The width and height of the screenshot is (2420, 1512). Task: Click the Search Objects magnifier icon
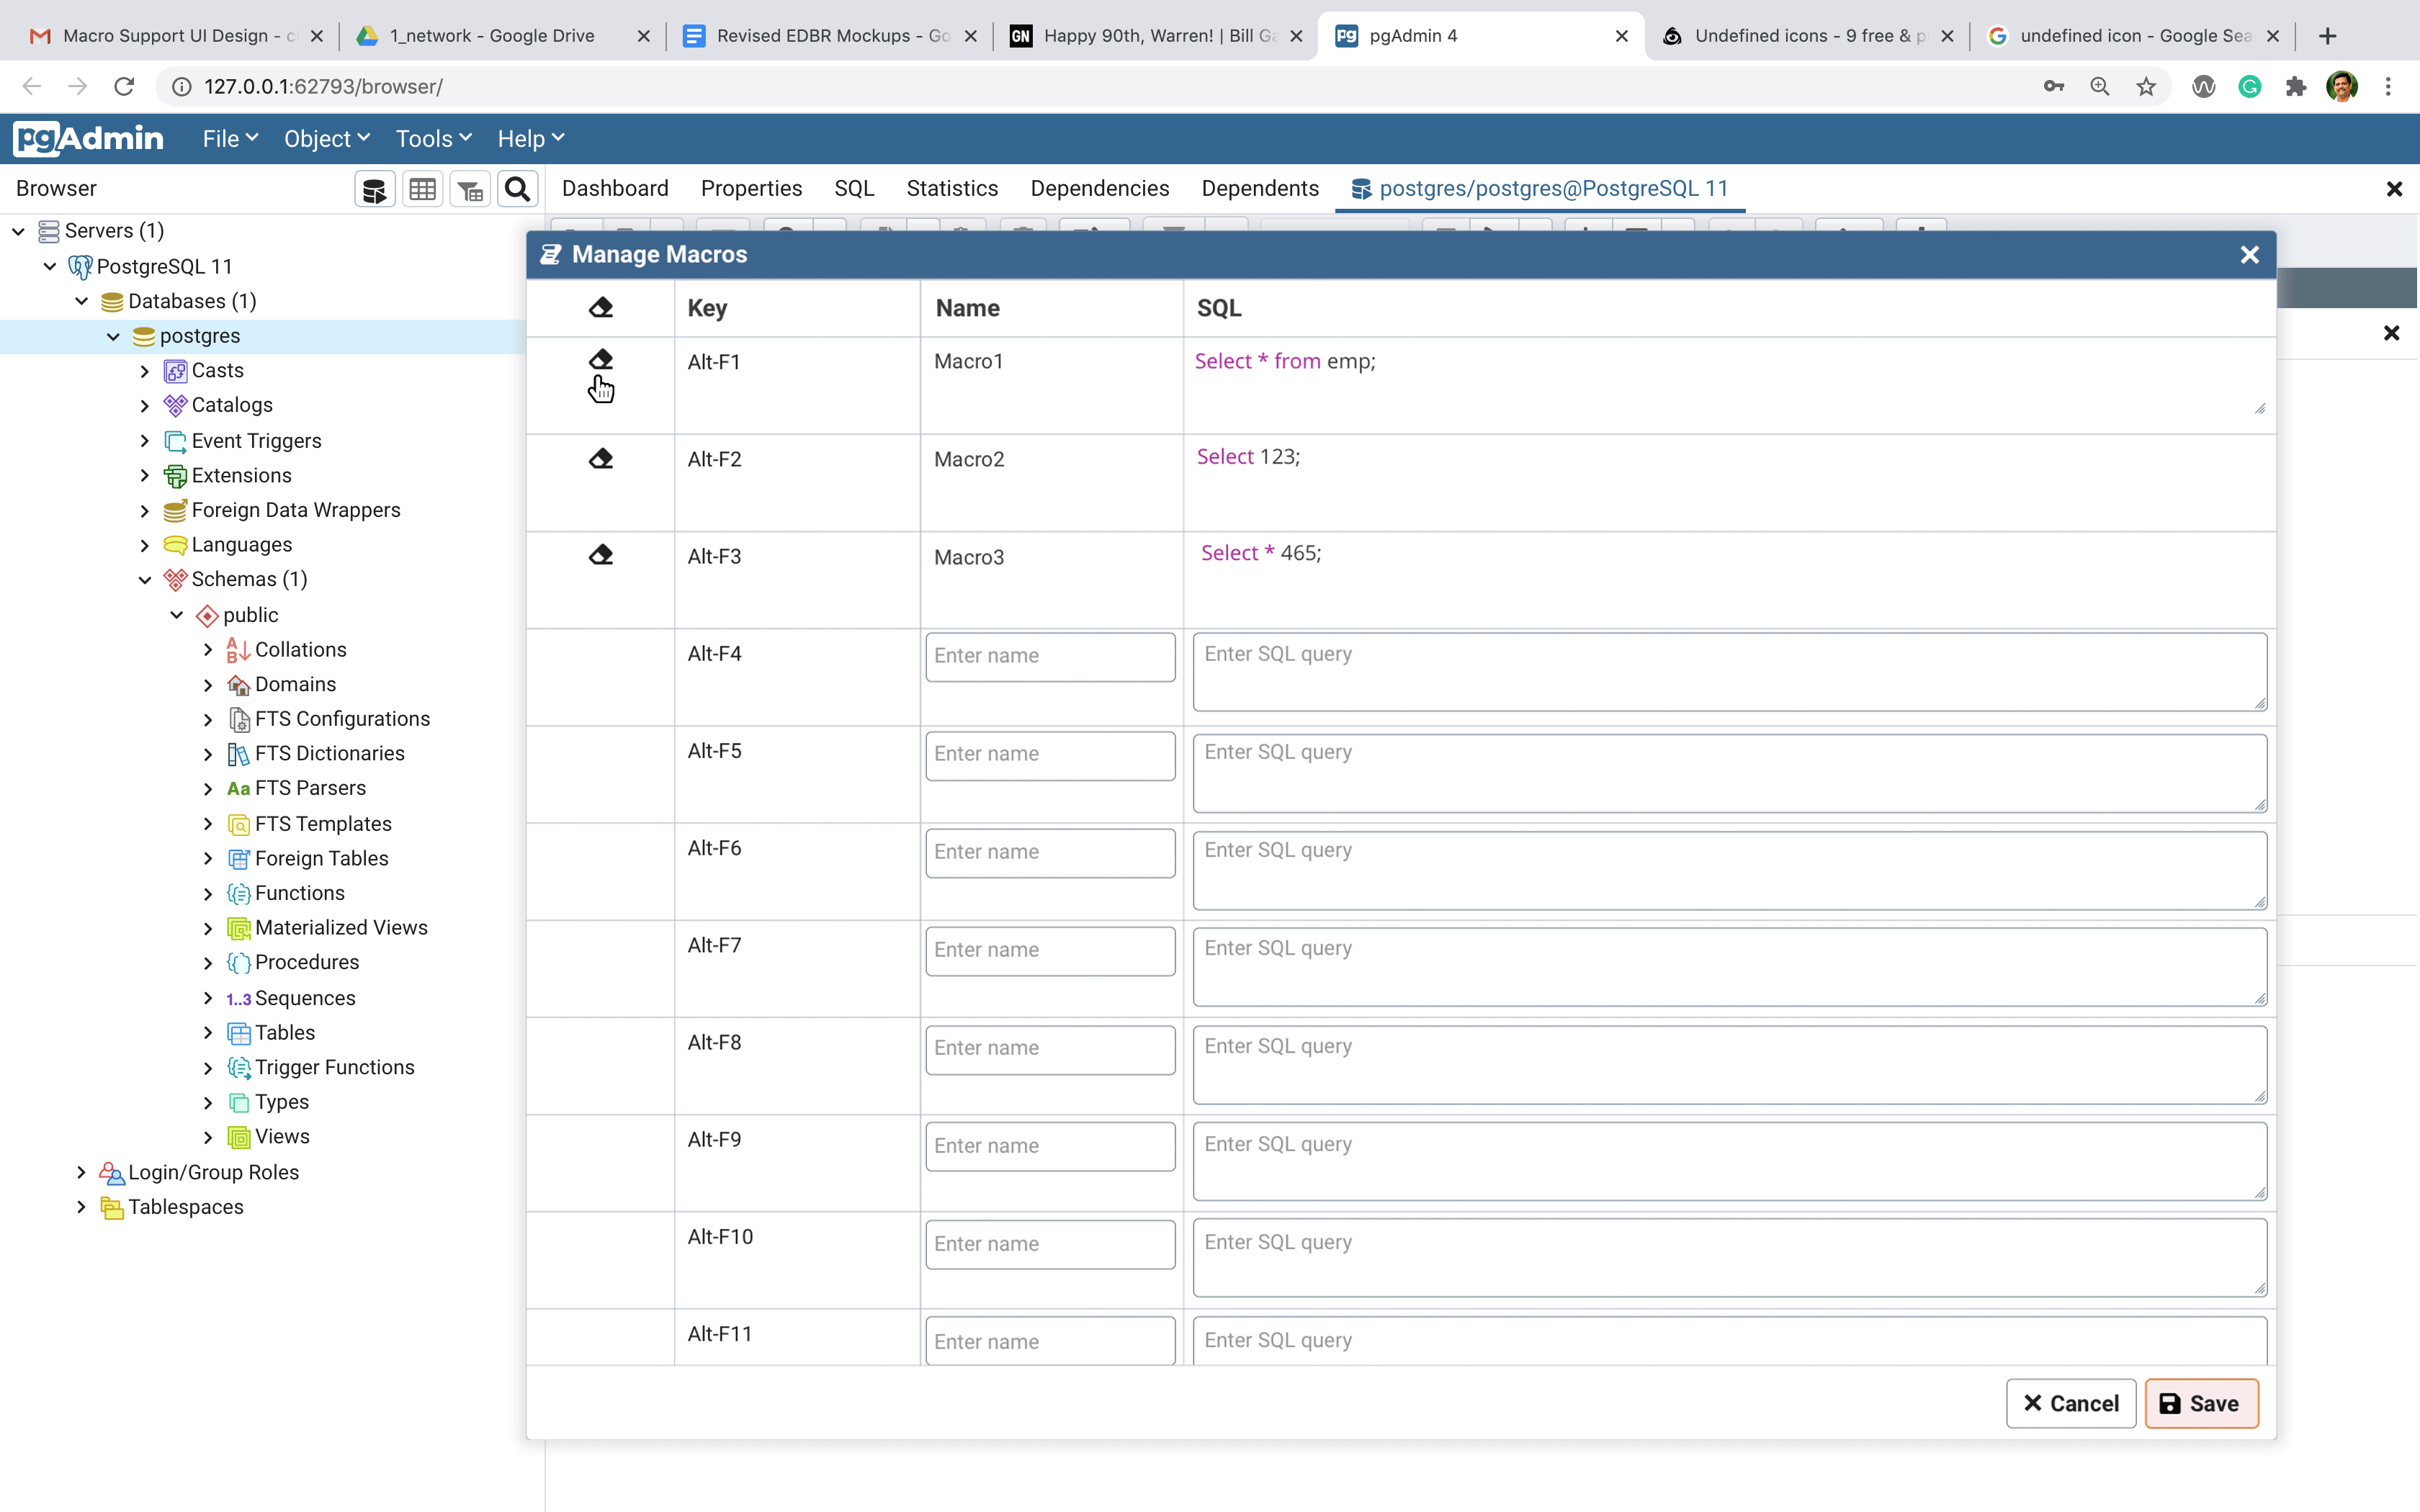517,189
